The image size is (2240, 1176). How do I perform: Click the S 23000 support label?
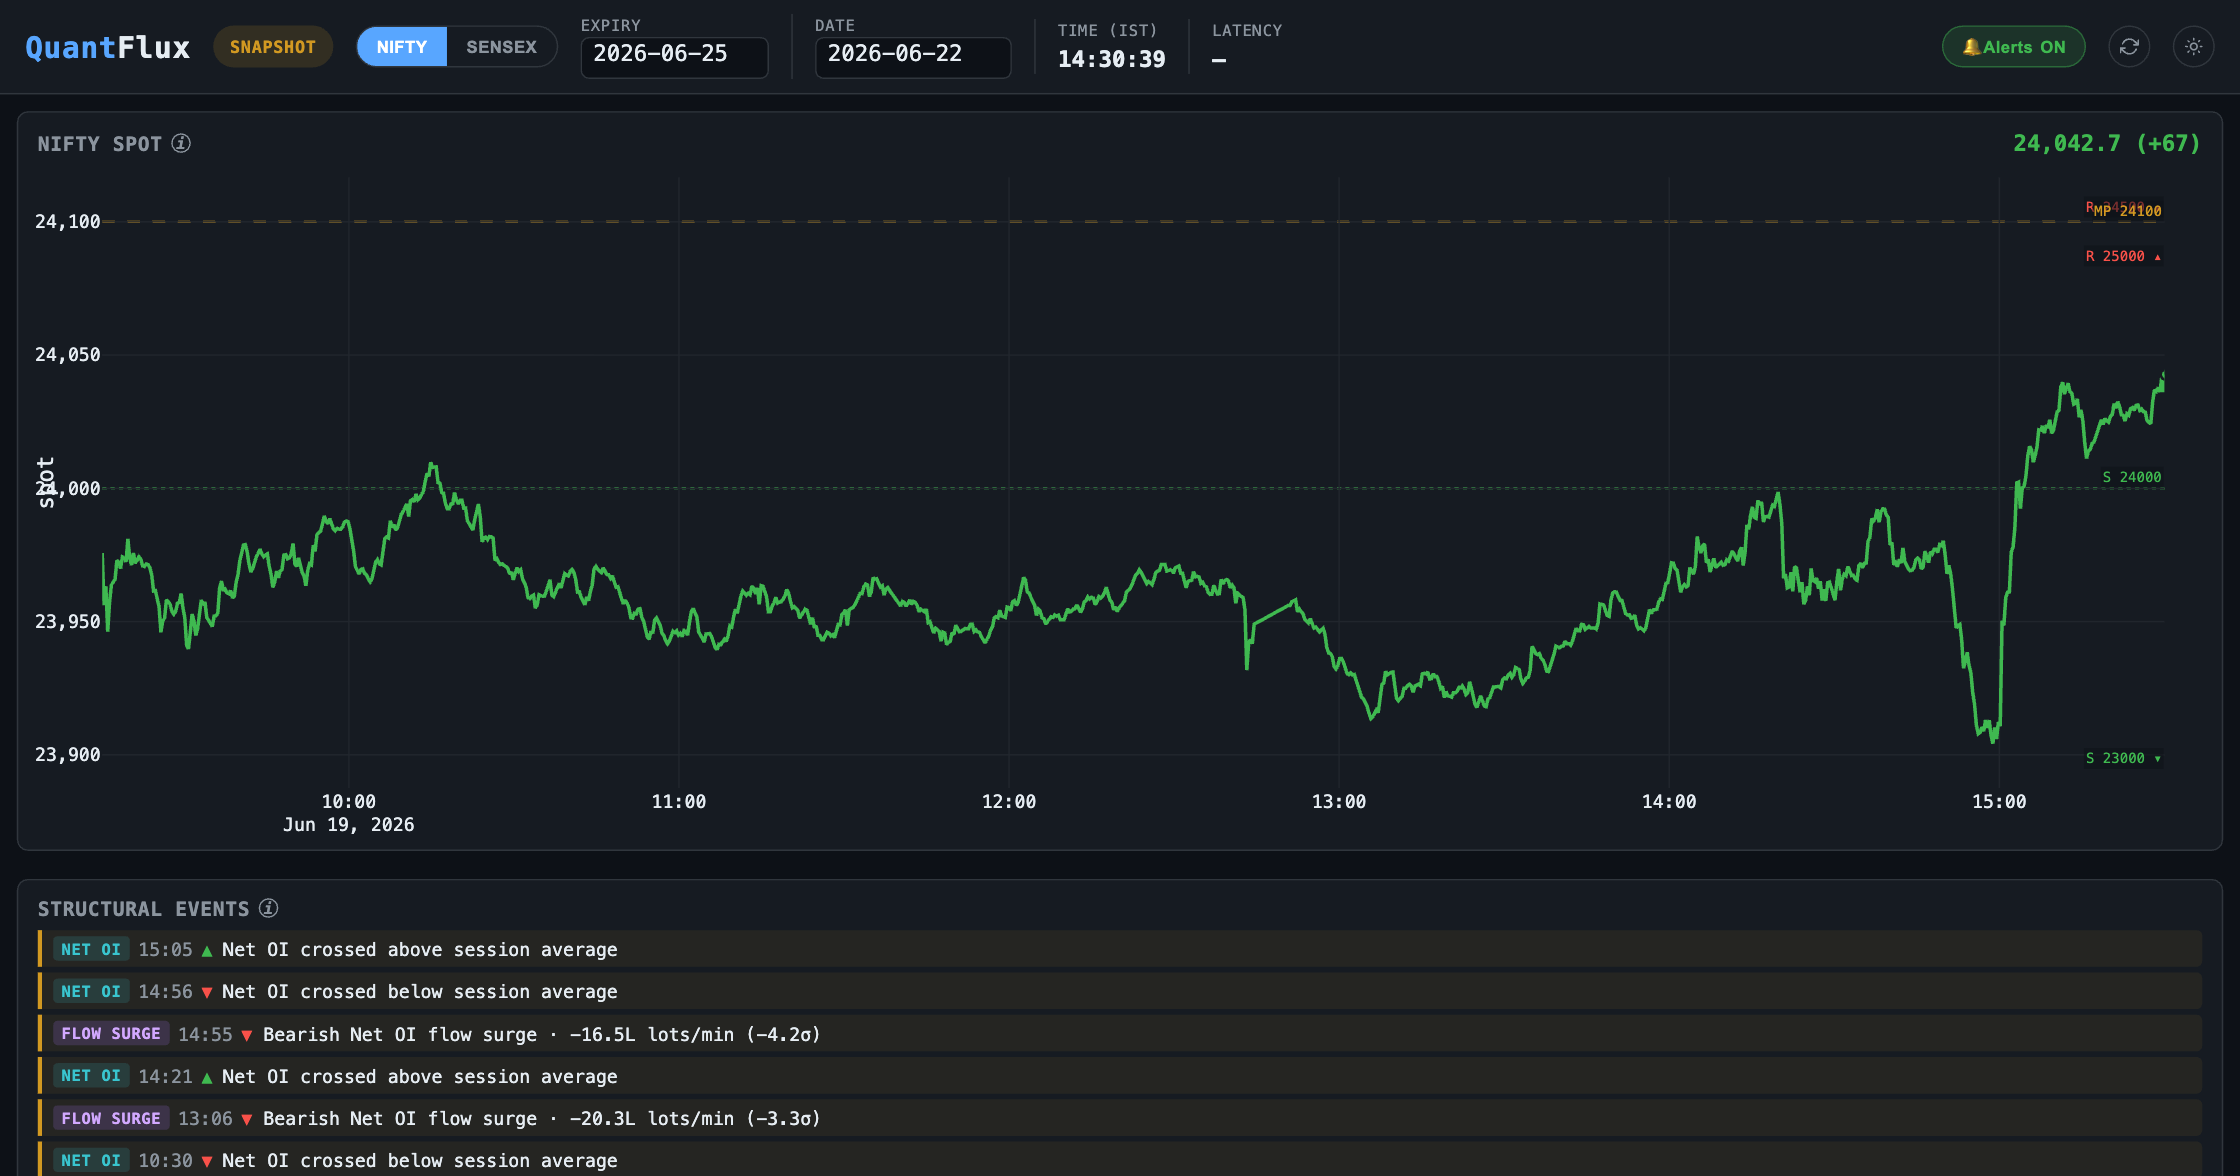pos(2122,758)
